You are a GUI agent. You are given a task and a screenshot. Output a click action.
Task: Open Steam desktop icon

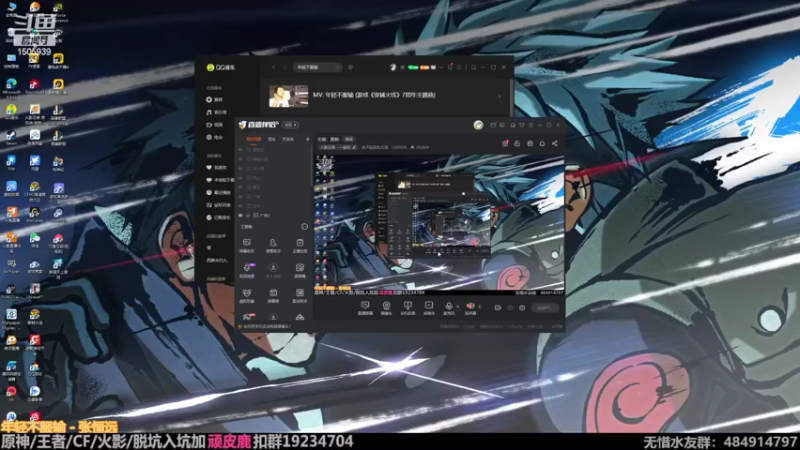pyautogui.click(x=11, y=137)
